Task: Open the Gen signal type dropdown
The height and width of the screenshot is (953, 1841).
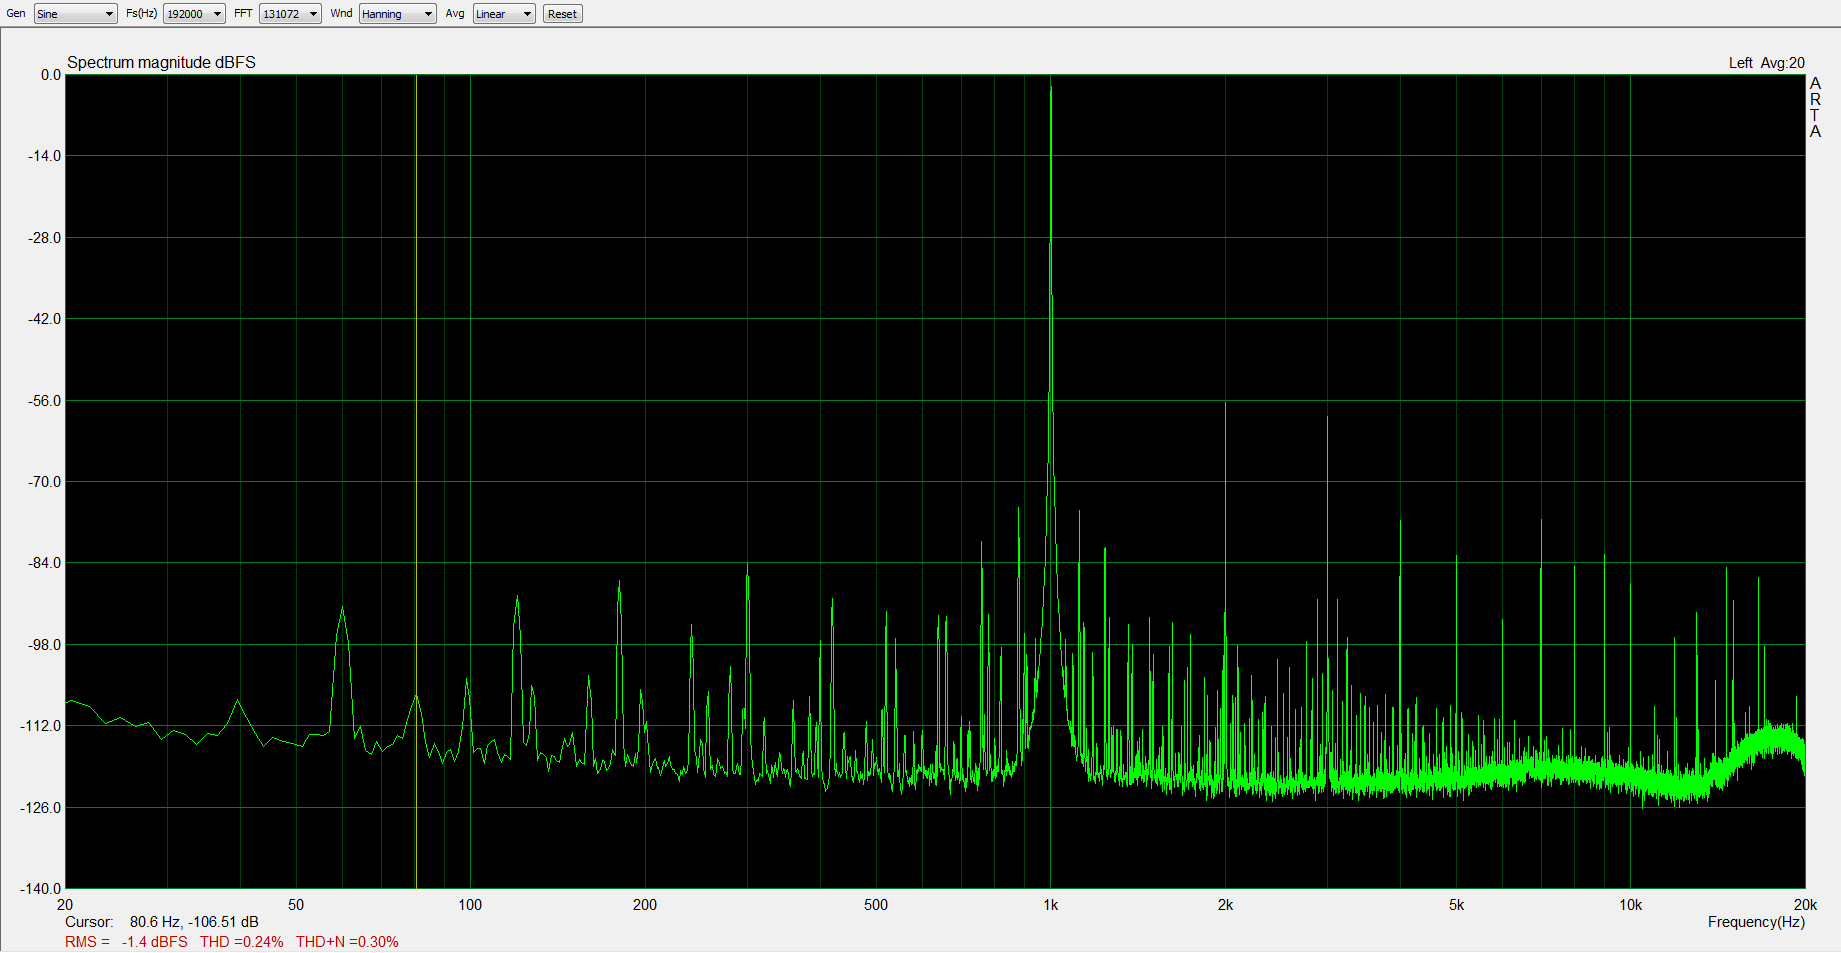Action: (75, 14)
